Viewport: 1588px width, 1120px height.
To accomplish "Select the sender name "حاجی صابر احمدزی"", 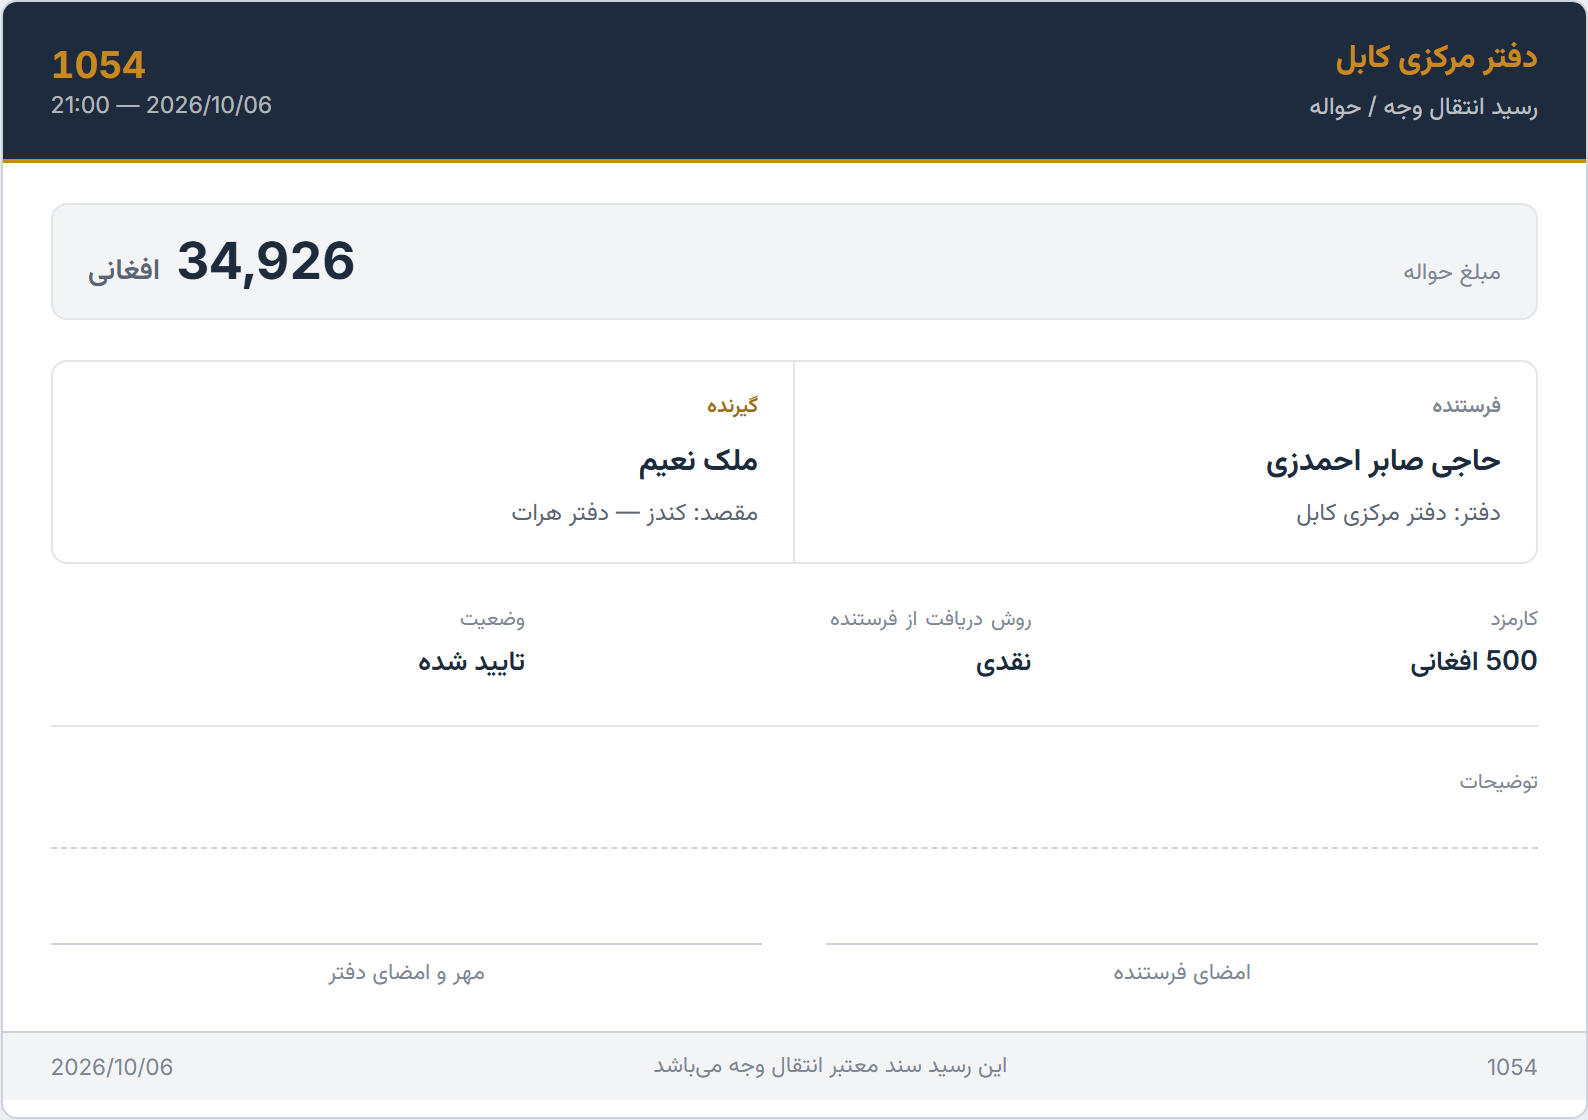I will (x=1383, y=461).
